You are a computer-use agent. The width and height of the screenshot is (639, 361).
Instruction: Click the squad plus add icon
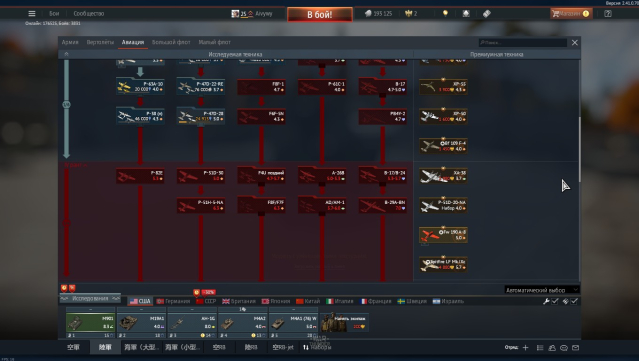(x=525, y=348)
